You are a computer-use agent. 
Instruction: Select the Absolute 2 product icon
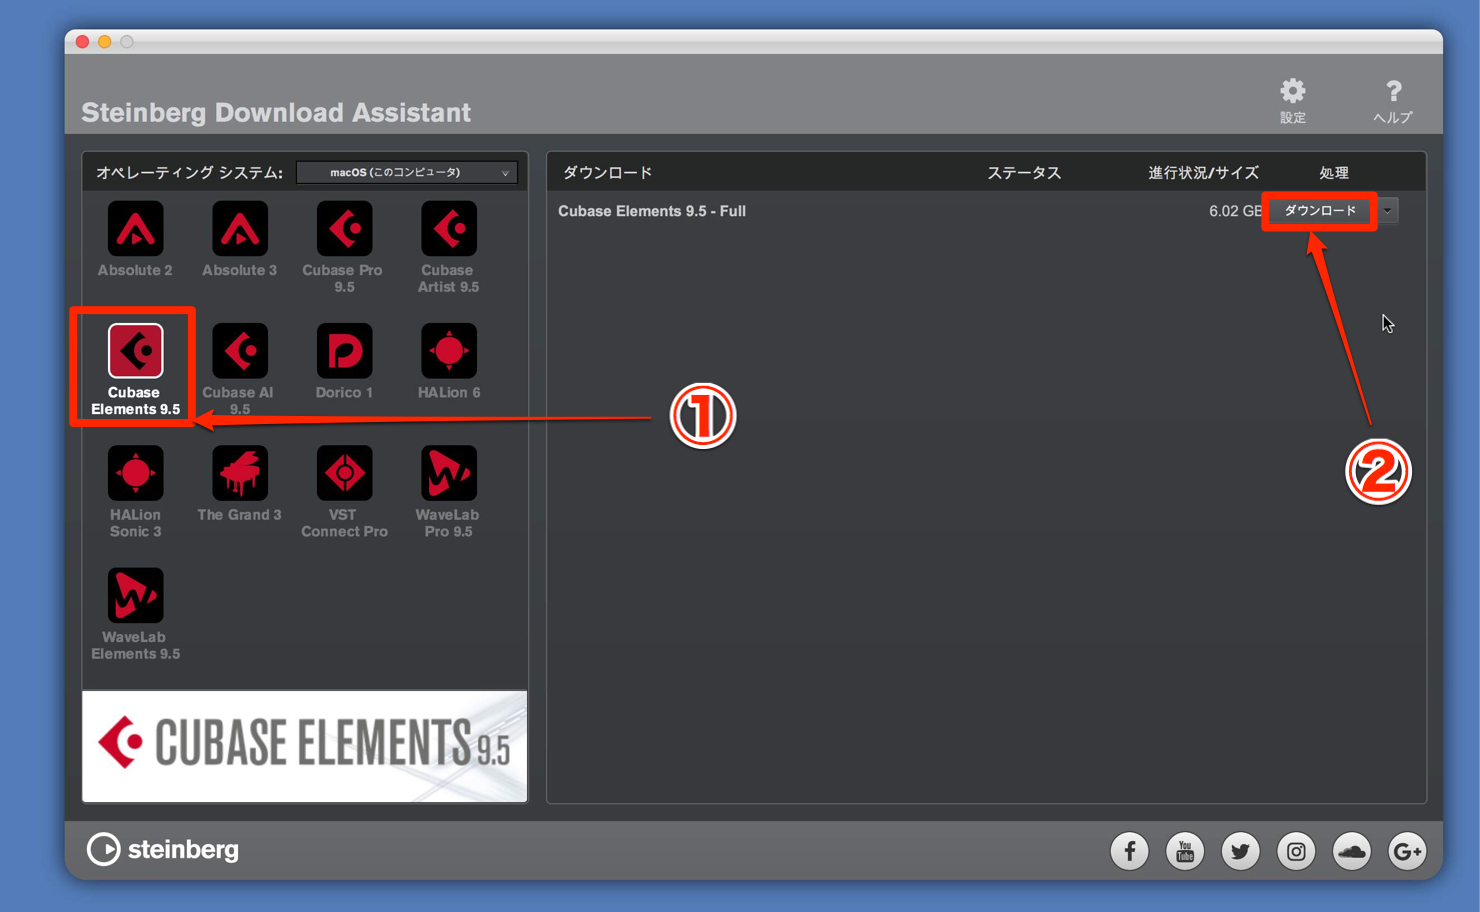(x=135, y=229)
